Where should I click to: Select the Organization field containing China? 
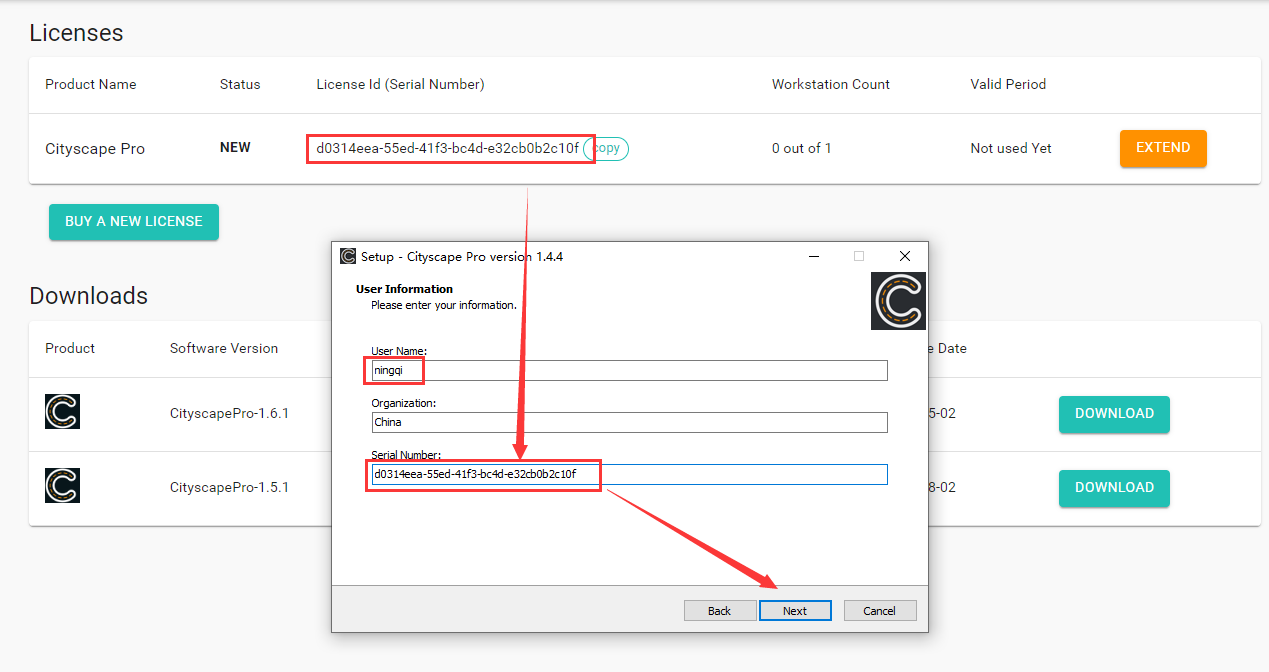(x=629, y=422)
